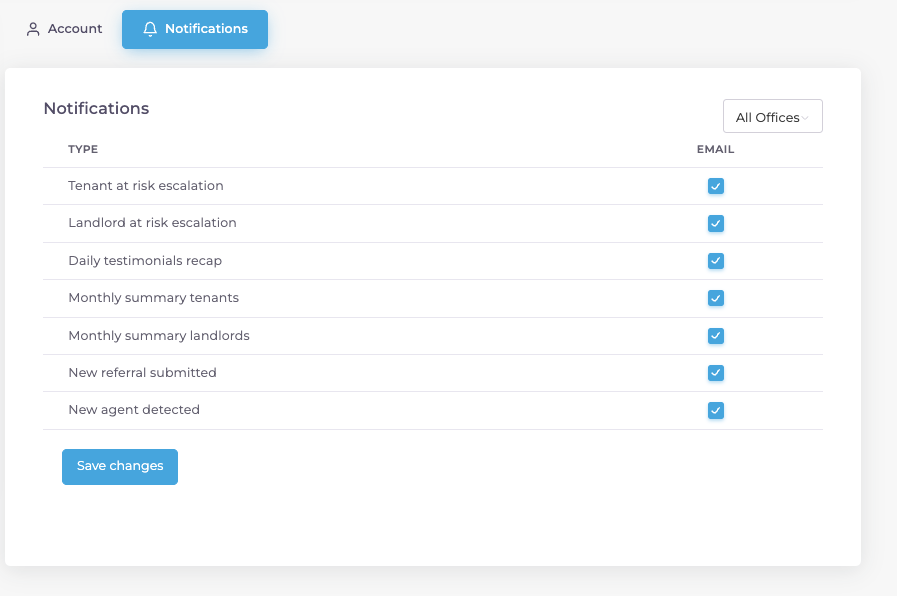Toggle email for New referral submitted
The width and height of the screenshot is (897, 596).
click(716, 373)
